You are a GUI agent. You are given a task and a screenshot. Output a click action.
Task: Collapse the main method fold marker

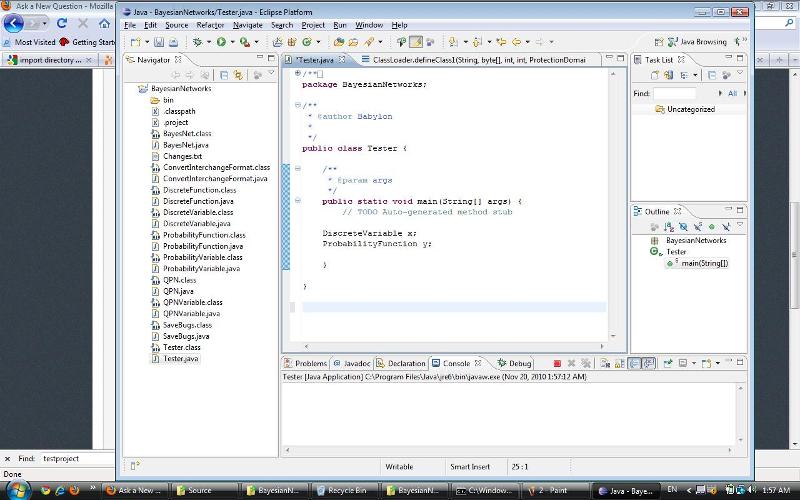(x=297, y=201)
